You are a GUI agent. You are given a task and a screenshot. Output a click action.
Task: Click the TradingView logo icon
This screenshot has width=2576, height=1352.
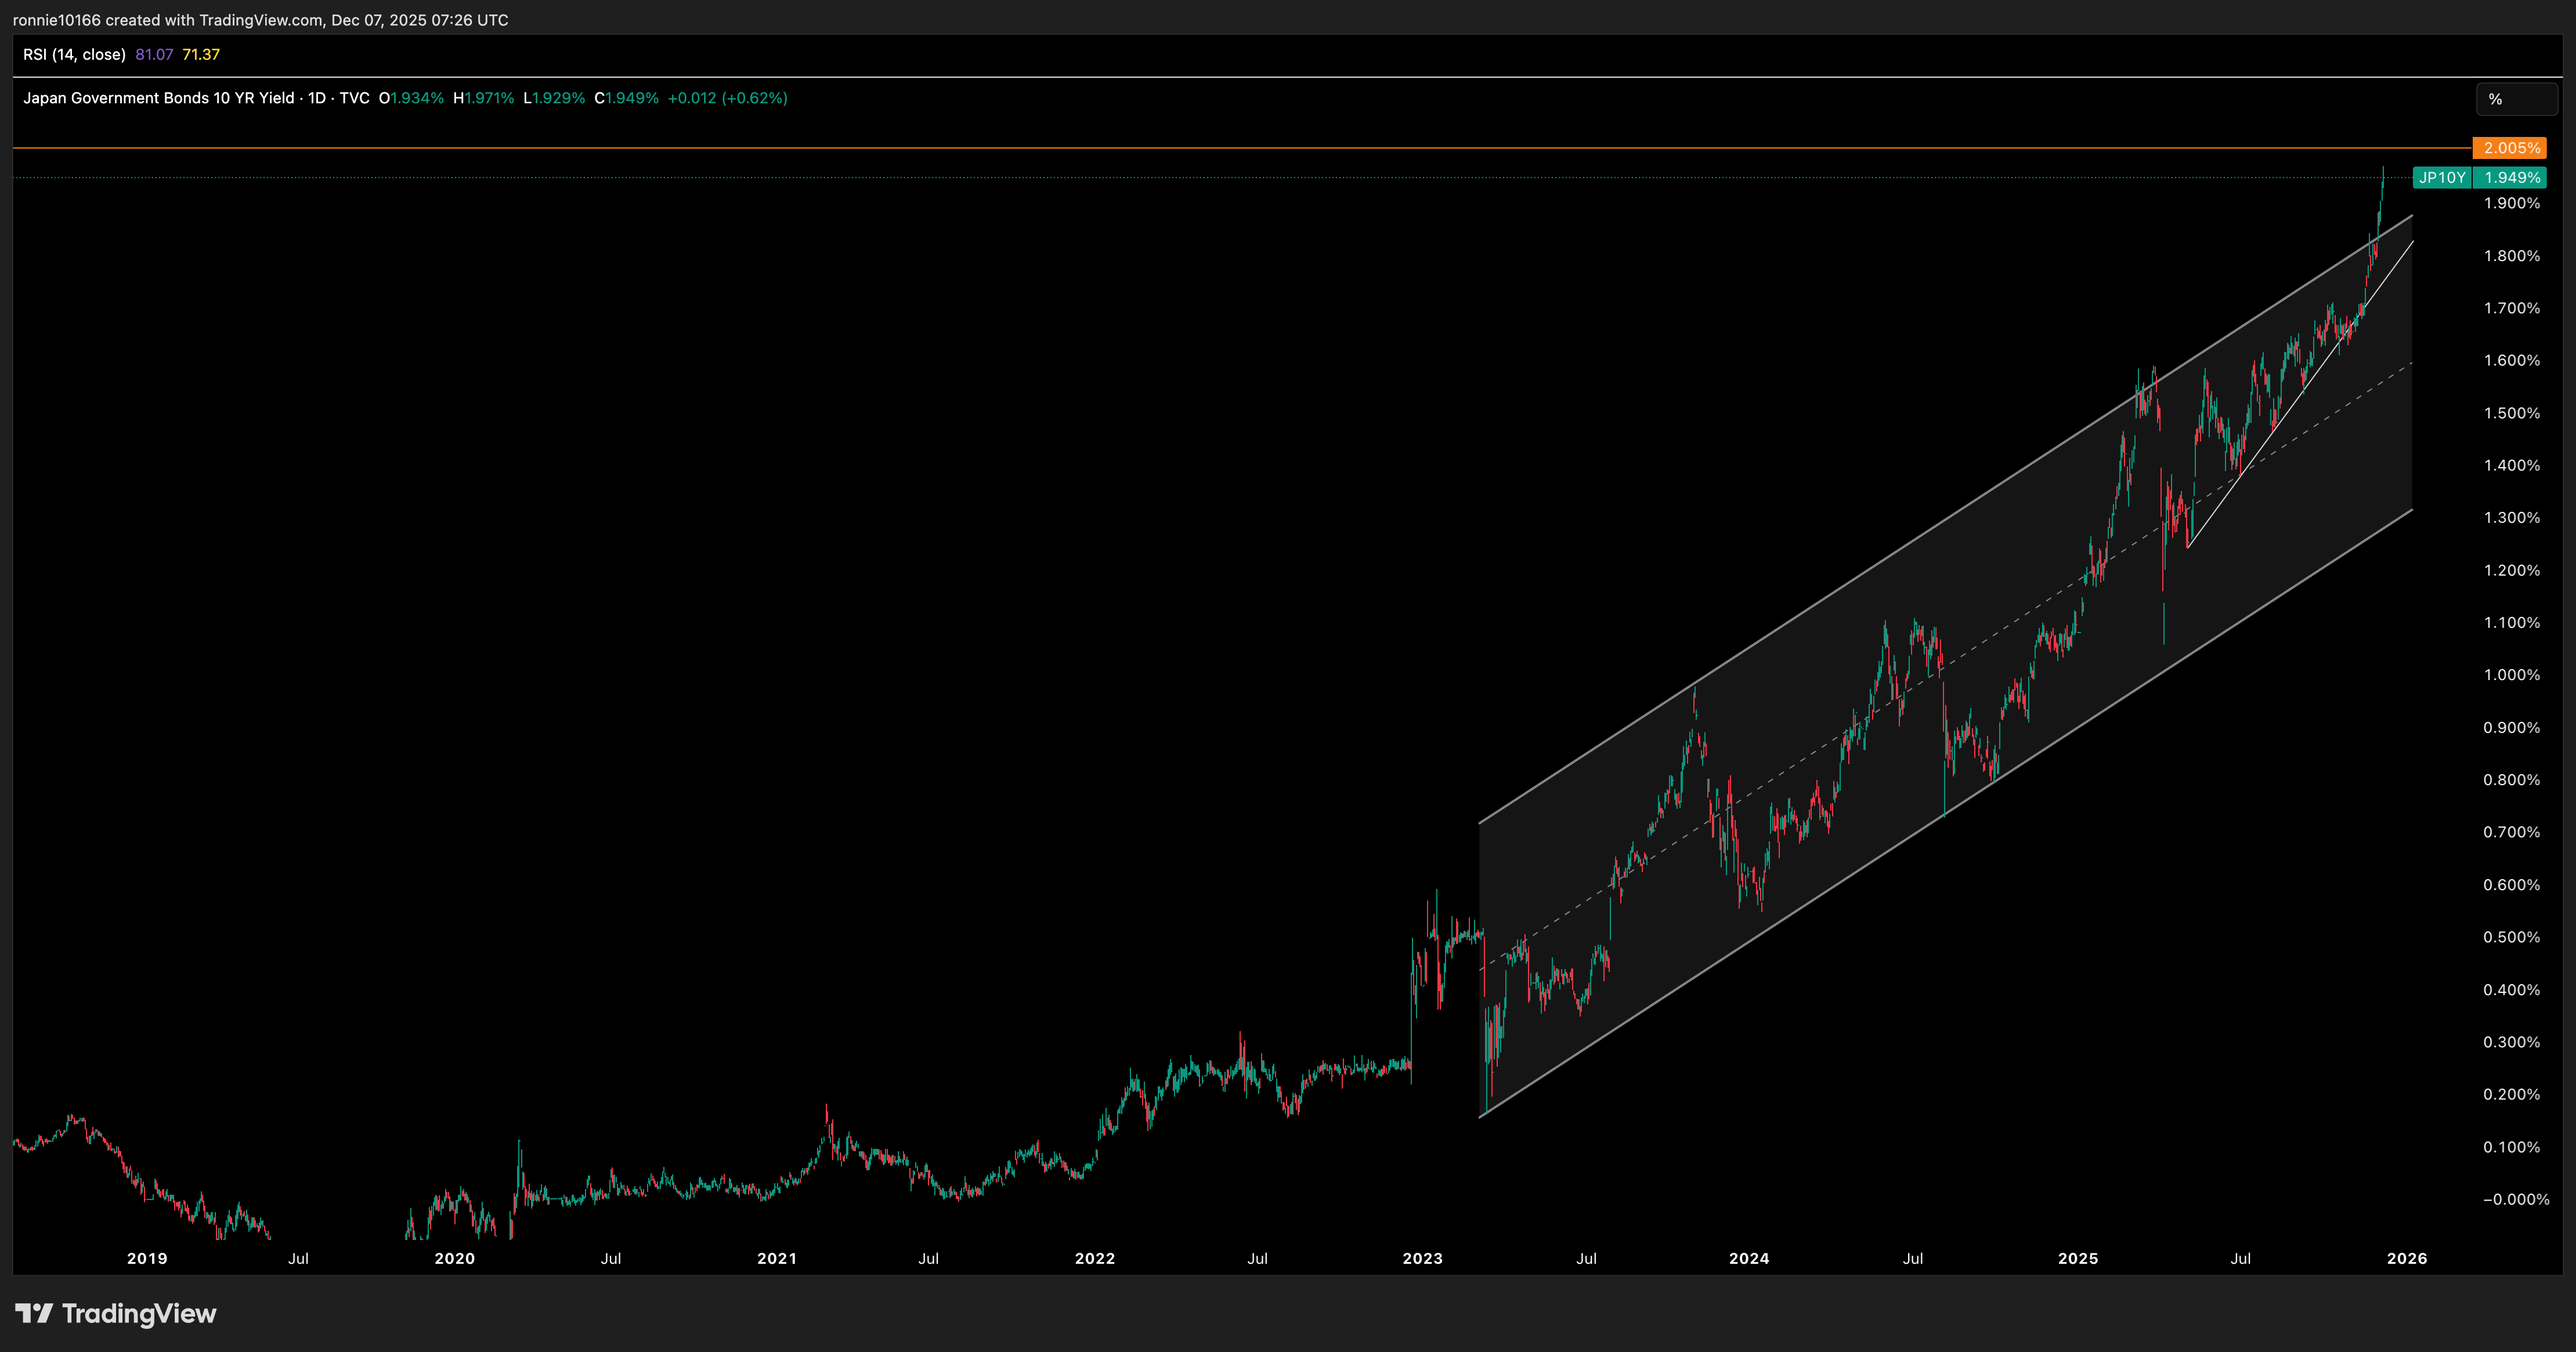coord(33,1313)
